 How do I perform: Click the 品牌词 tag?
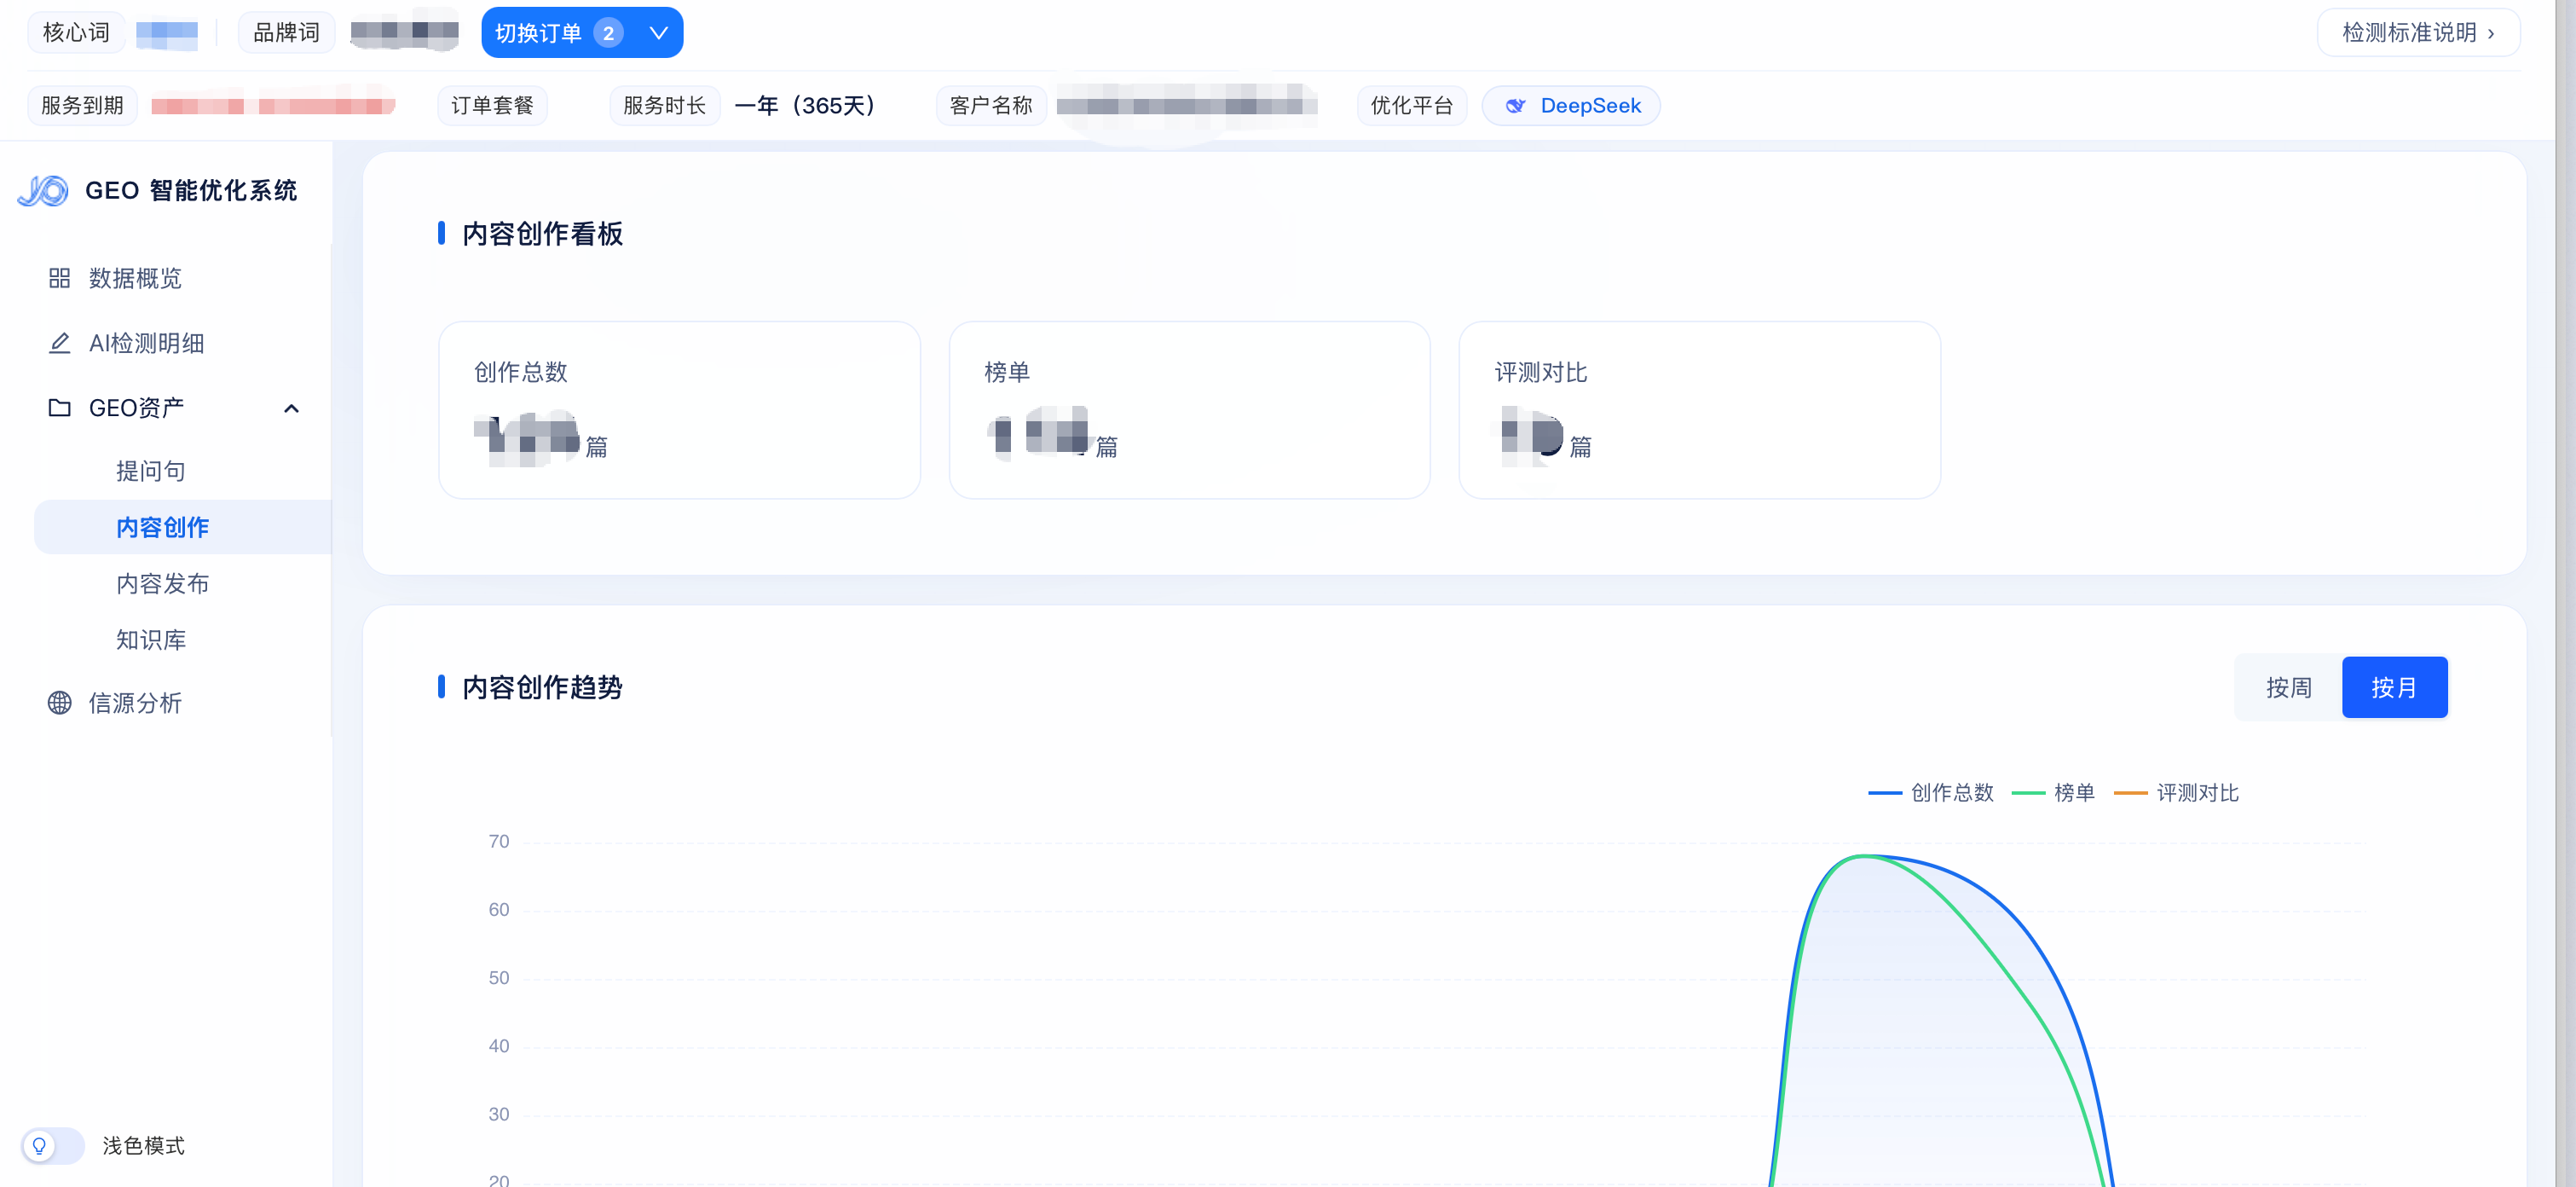[x=286, y=33]
